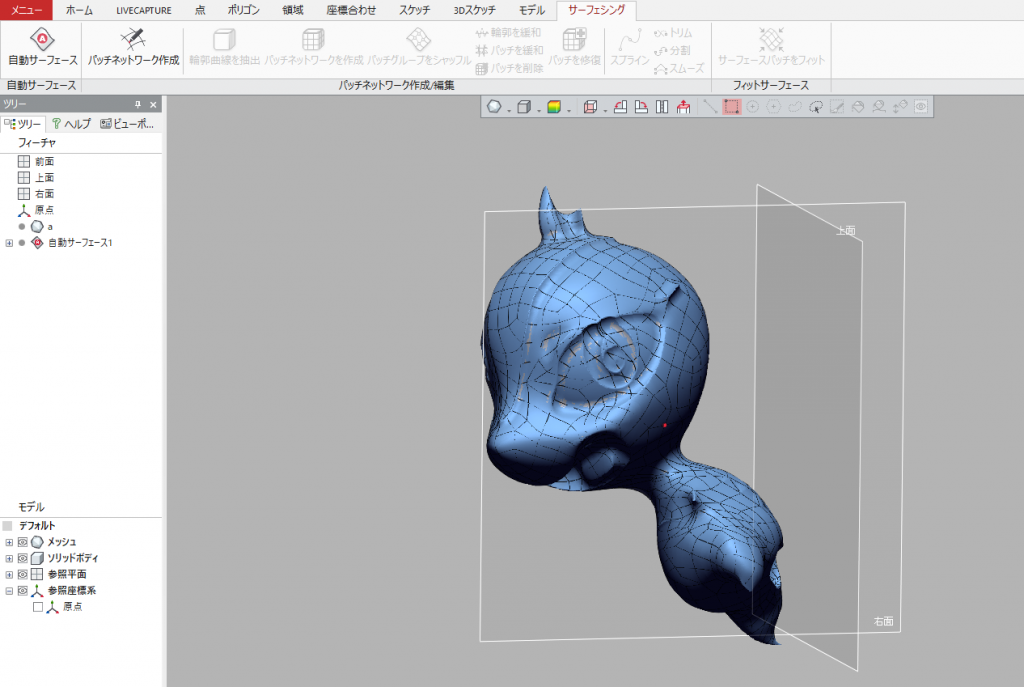Toggle visibility dot beside 自動サーフェース1
The height and width of the screenshot is (687, 1024).
pos(22,243)
